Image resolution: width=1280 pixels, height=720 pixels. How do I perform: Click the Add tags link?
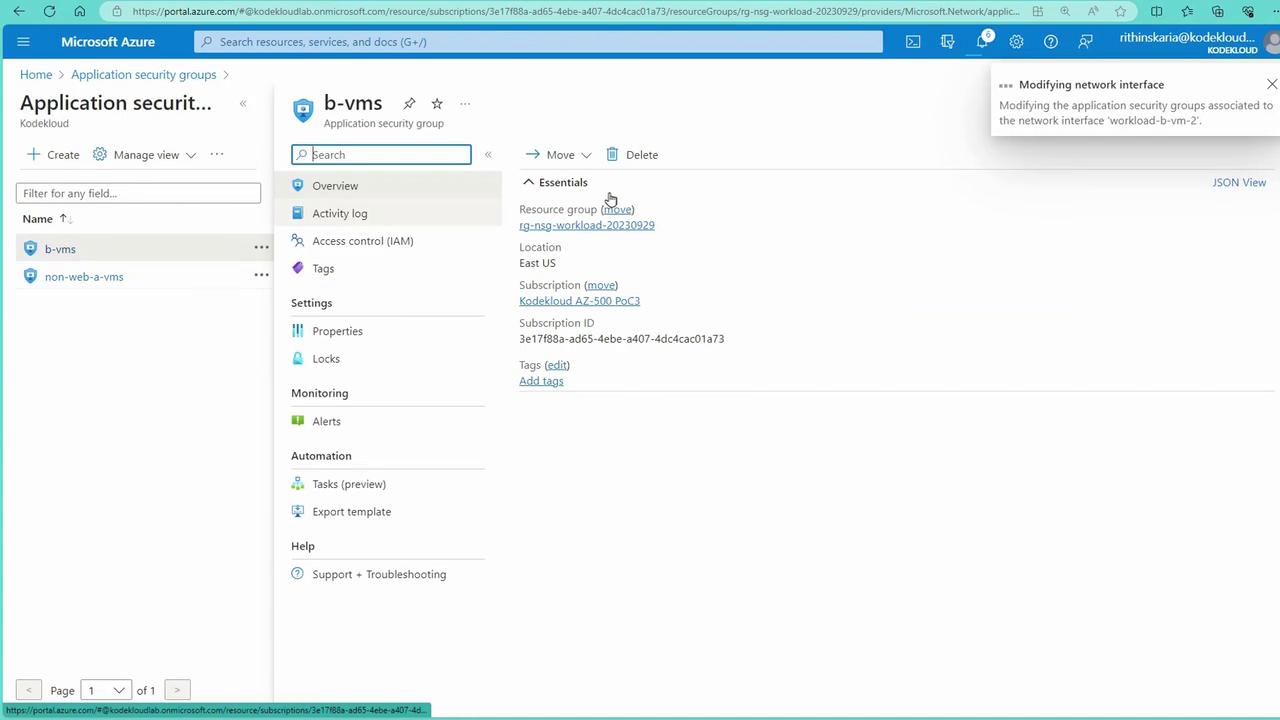tap(541, 381)
